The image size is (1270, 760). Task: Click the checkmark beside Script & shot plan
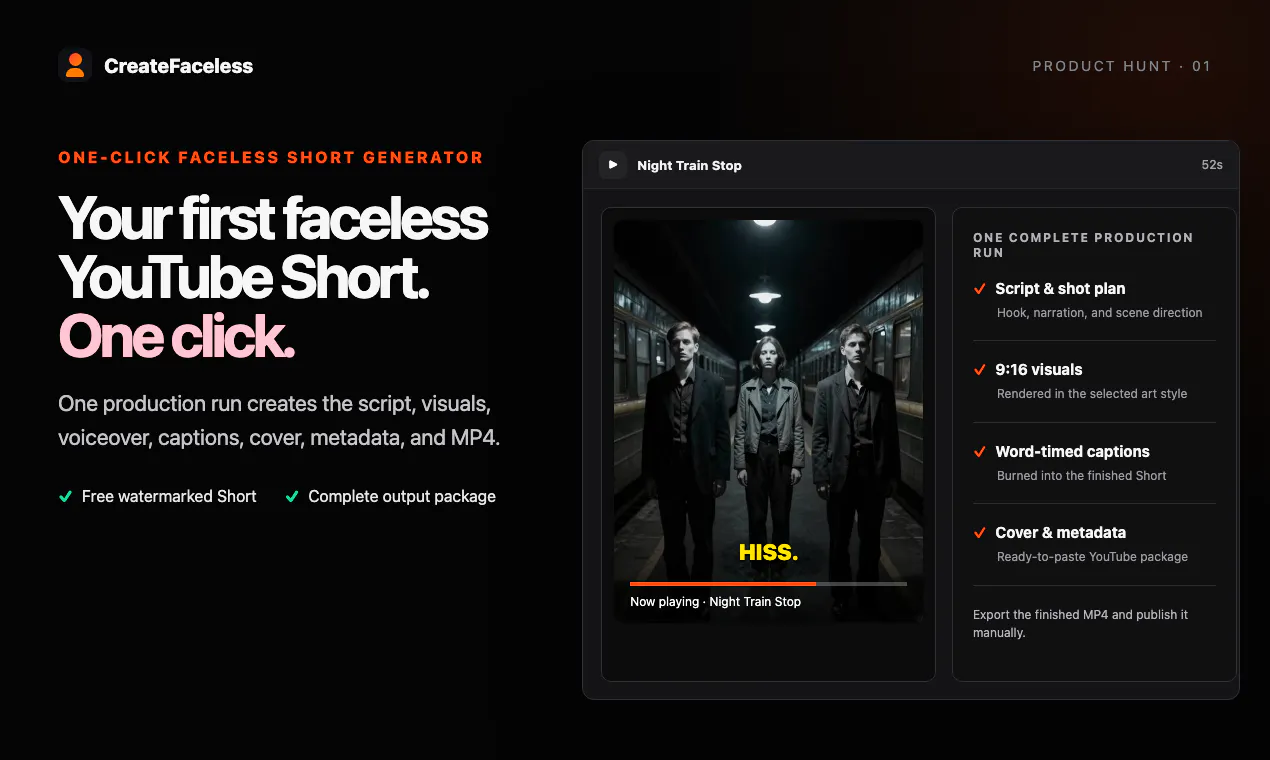[x=980, y=289]
